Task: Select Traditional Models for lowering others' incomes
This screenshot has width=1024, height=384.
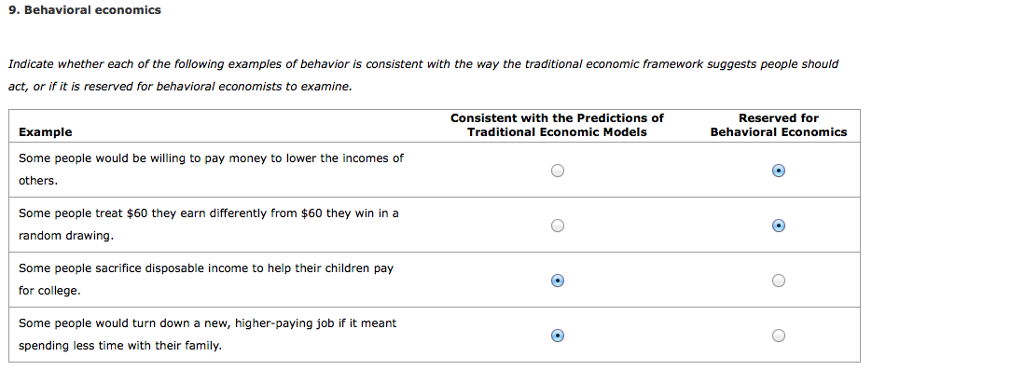Action: [x=557, y=170]
